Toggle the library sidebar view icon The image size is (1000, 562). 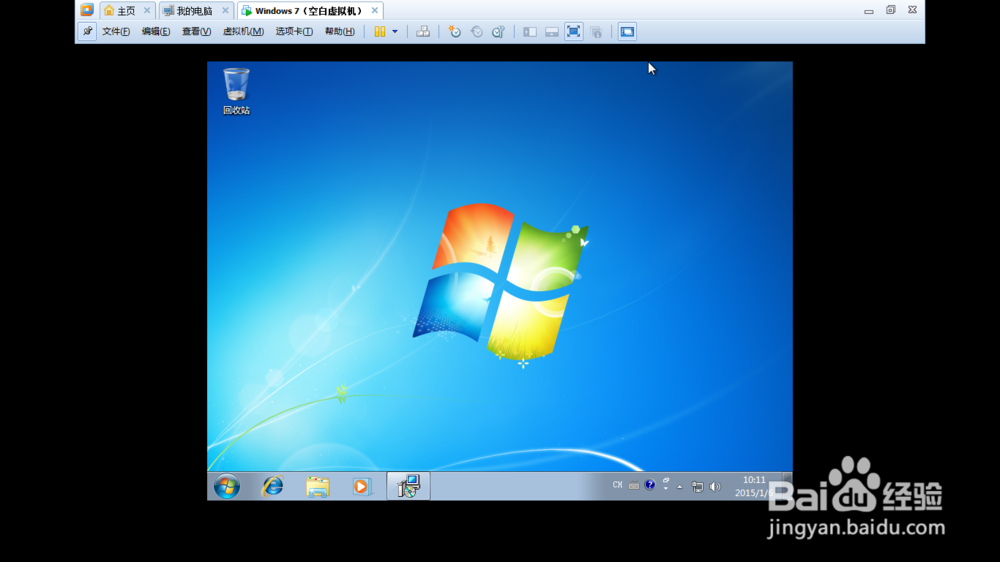point(529,31)
